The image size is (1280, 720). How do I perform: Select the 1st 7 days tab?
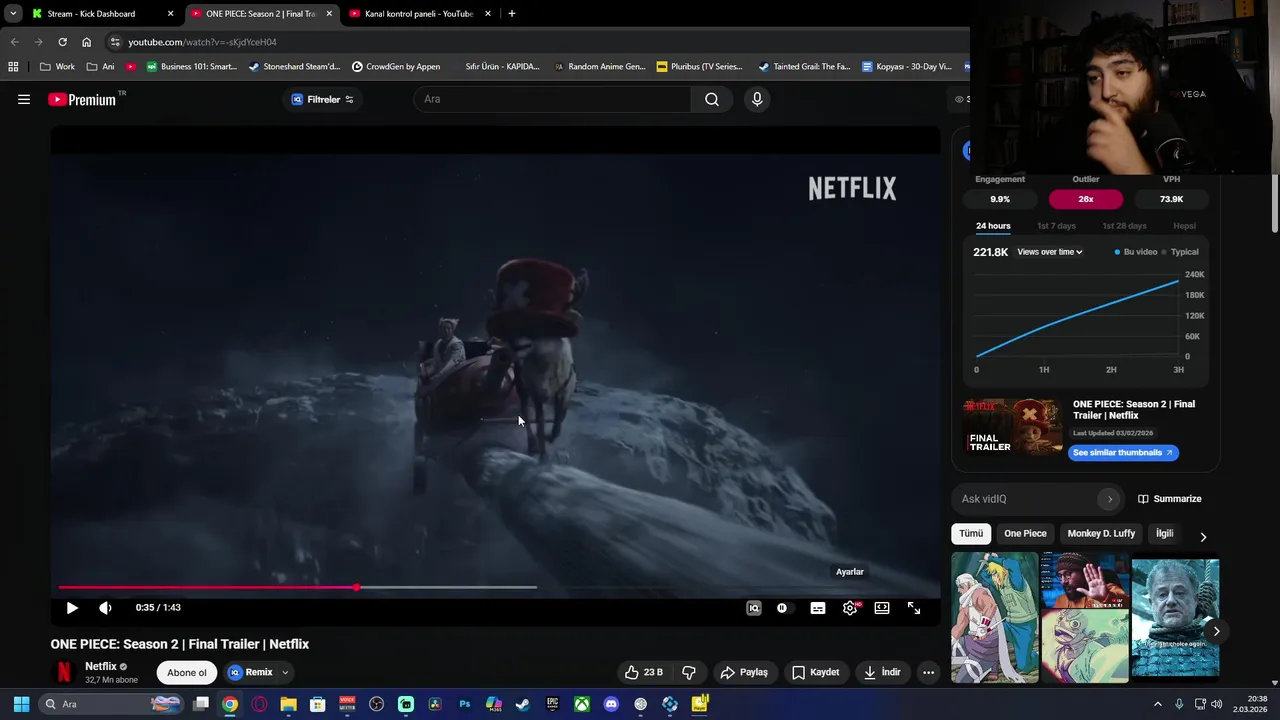1056,226
